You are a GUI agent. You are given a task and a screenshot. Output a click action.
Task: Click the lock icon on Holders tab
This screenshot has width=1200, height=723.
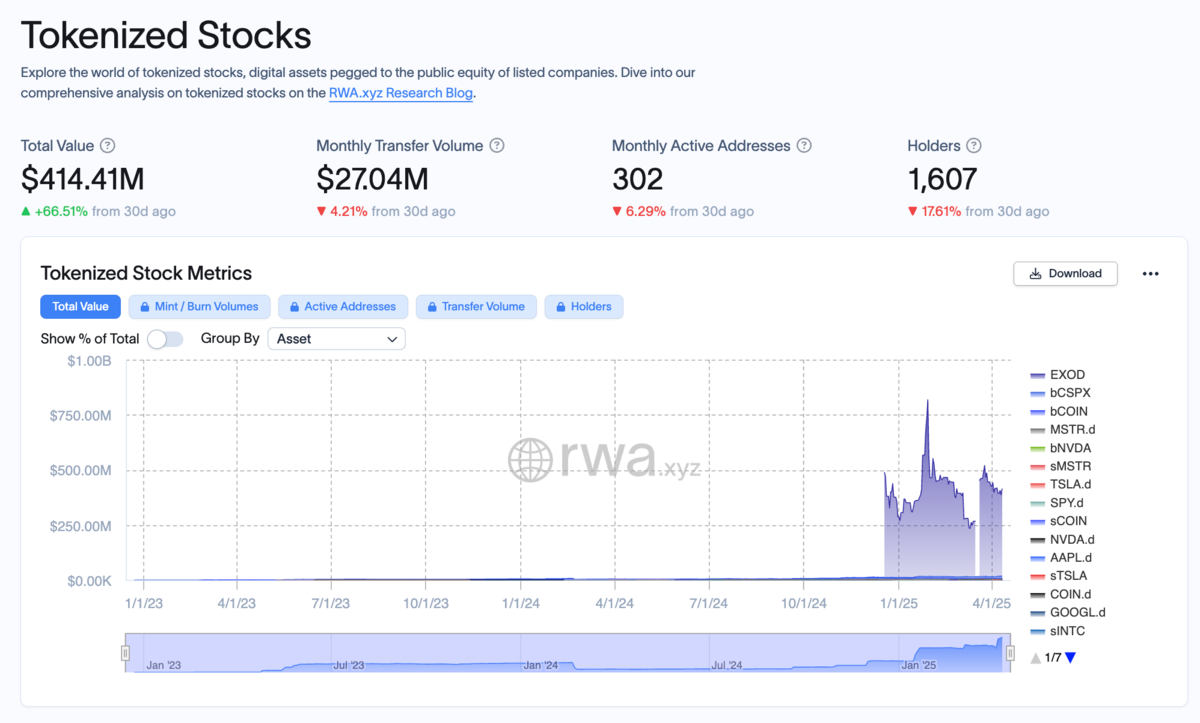[x=561, y=307]
